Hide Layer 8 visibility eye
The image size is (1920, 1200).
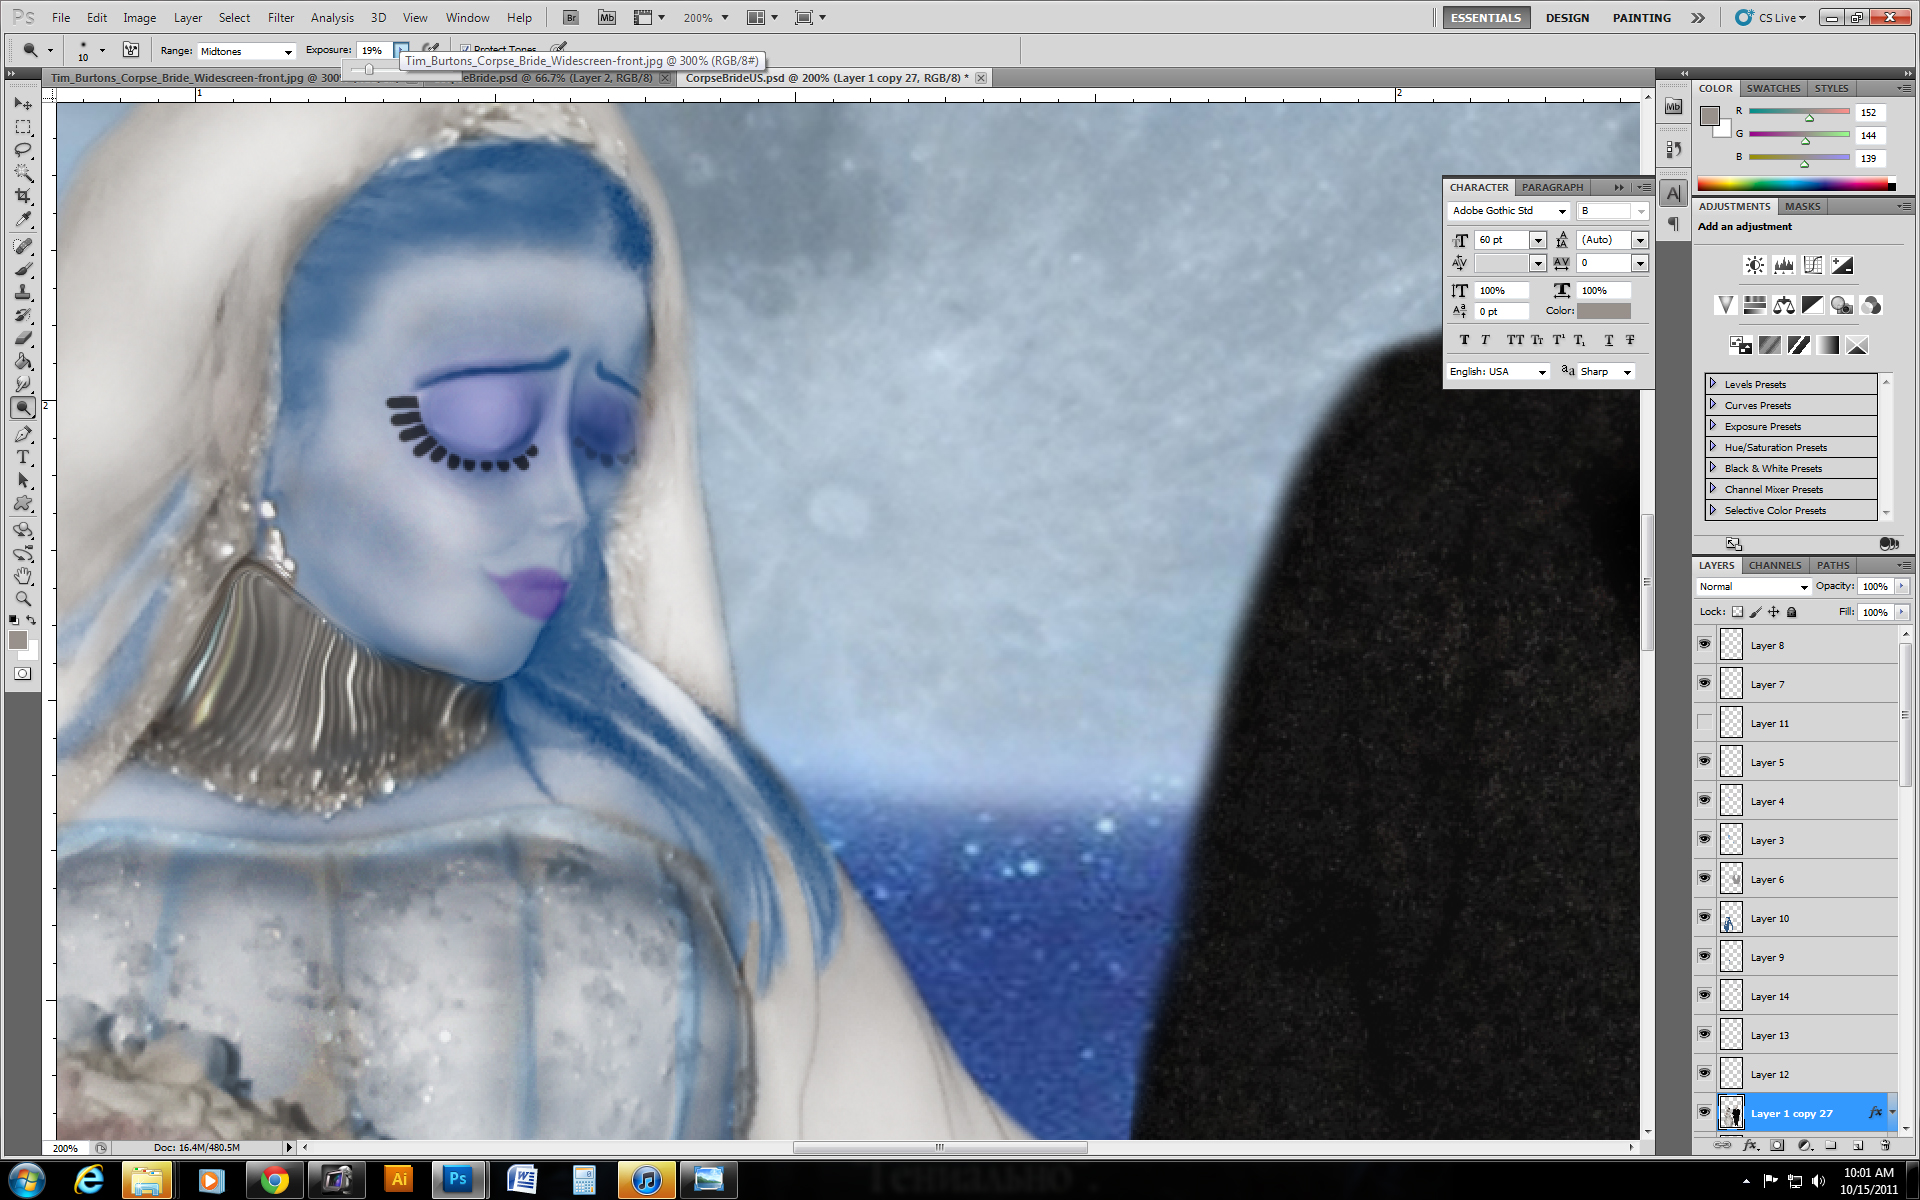coord(1705,645)
